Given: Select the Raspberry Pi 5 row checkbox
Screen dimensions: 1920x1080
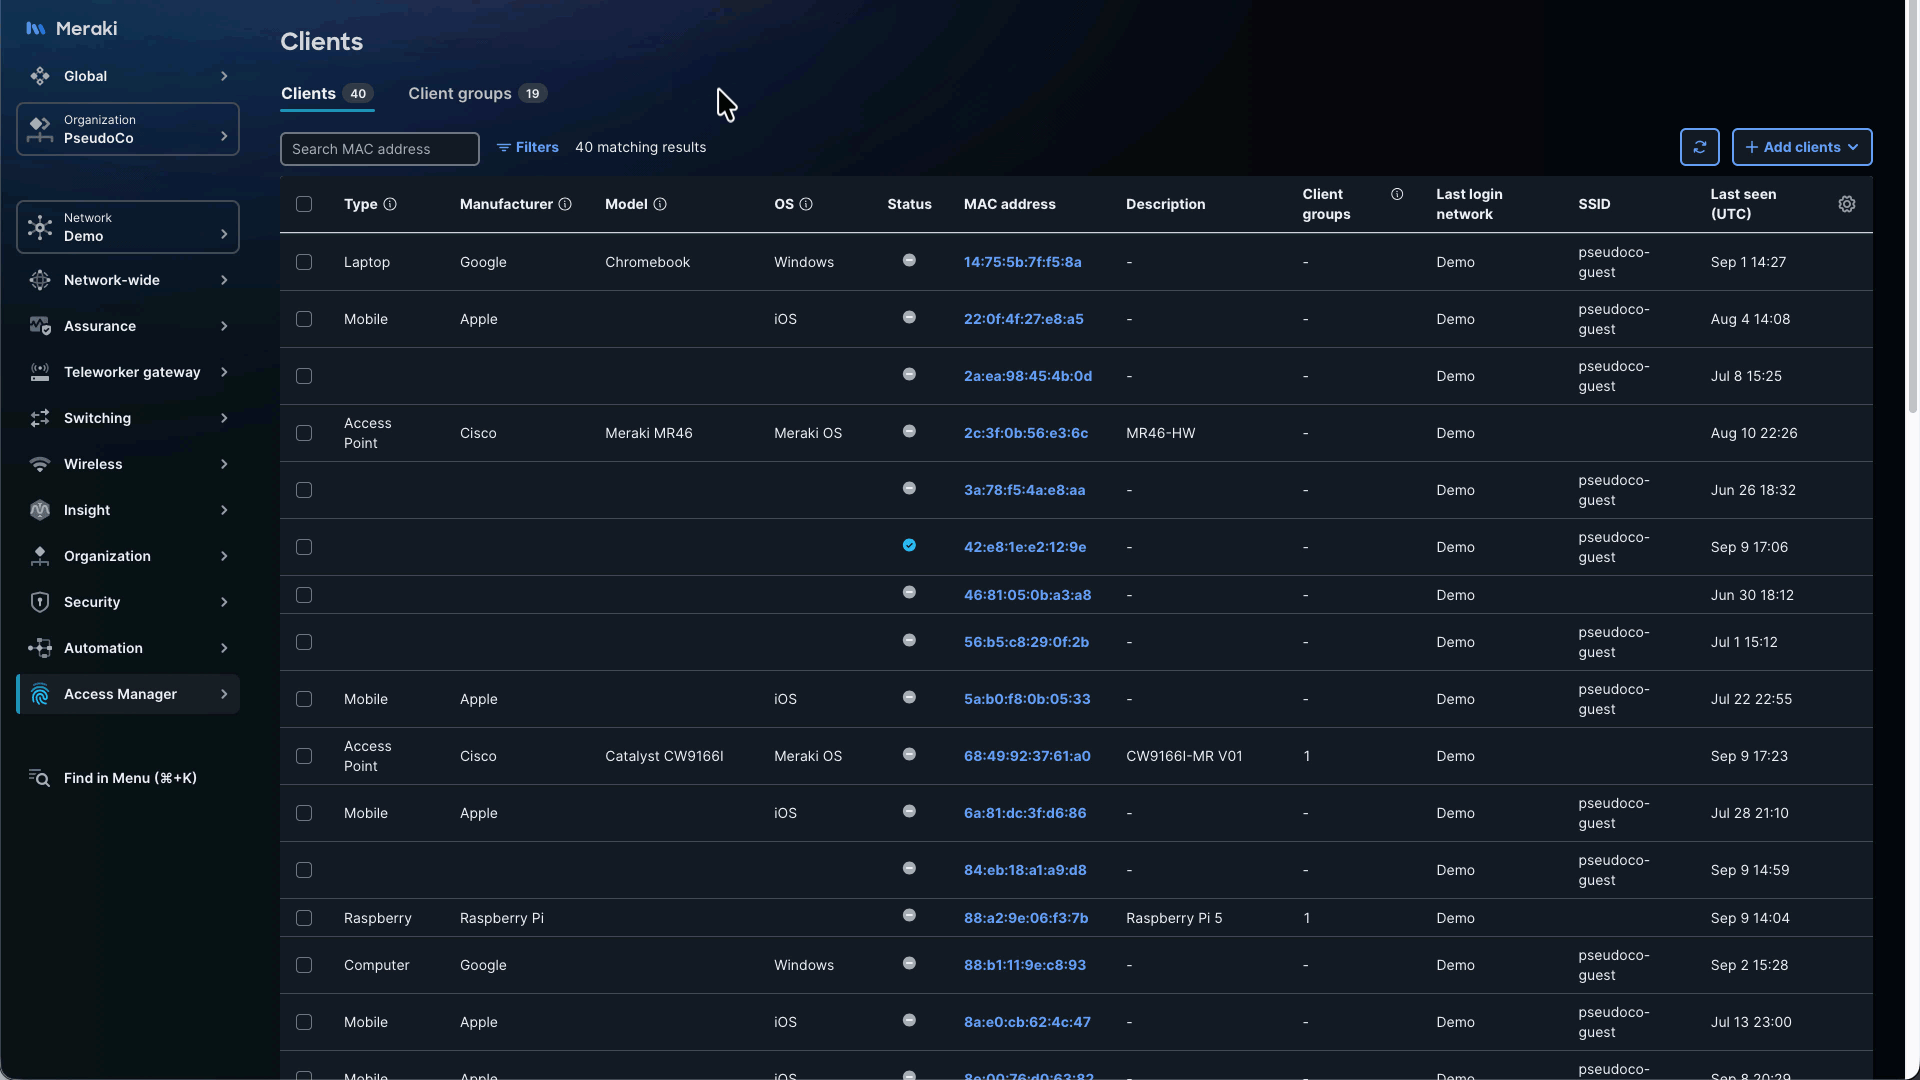Looking at the screenshot, I should (x=304, y=918).
